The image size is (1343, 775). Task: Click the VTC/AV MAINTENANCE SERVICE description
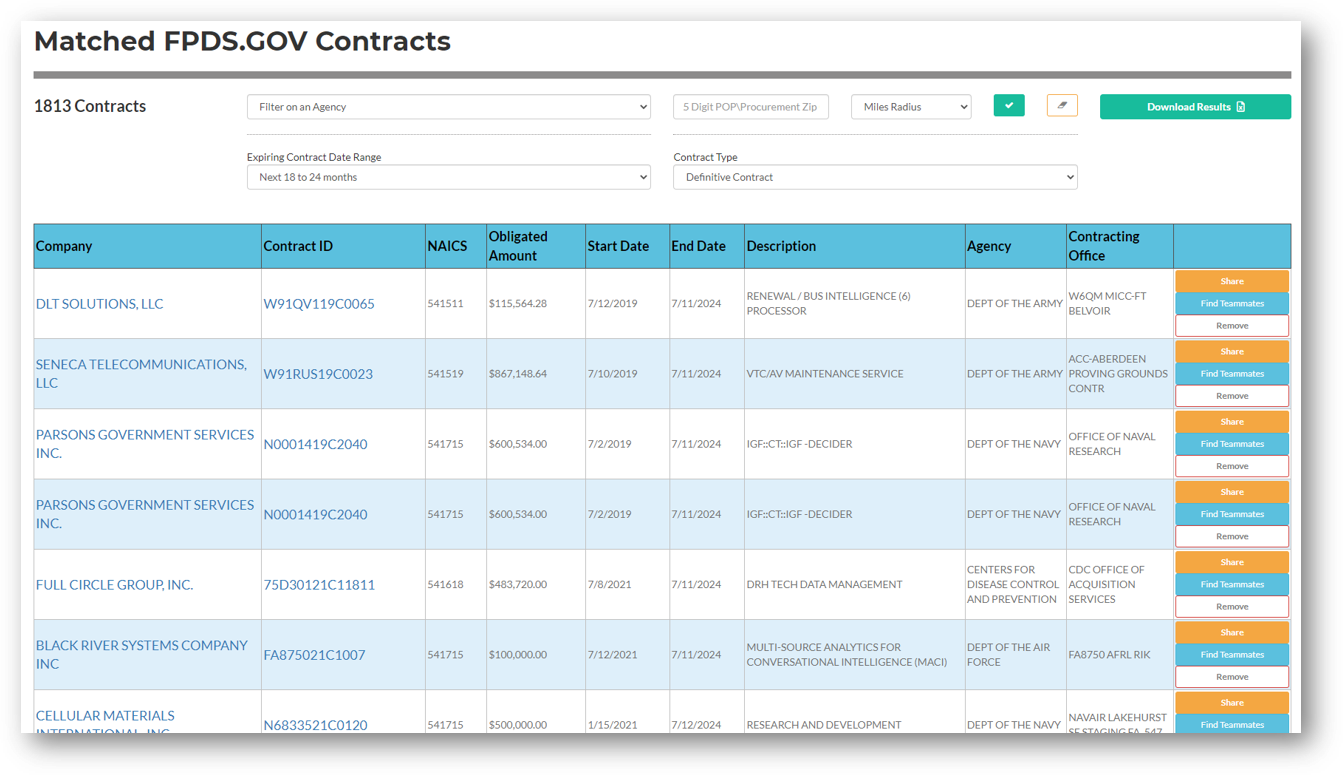(x=825, y=373)
